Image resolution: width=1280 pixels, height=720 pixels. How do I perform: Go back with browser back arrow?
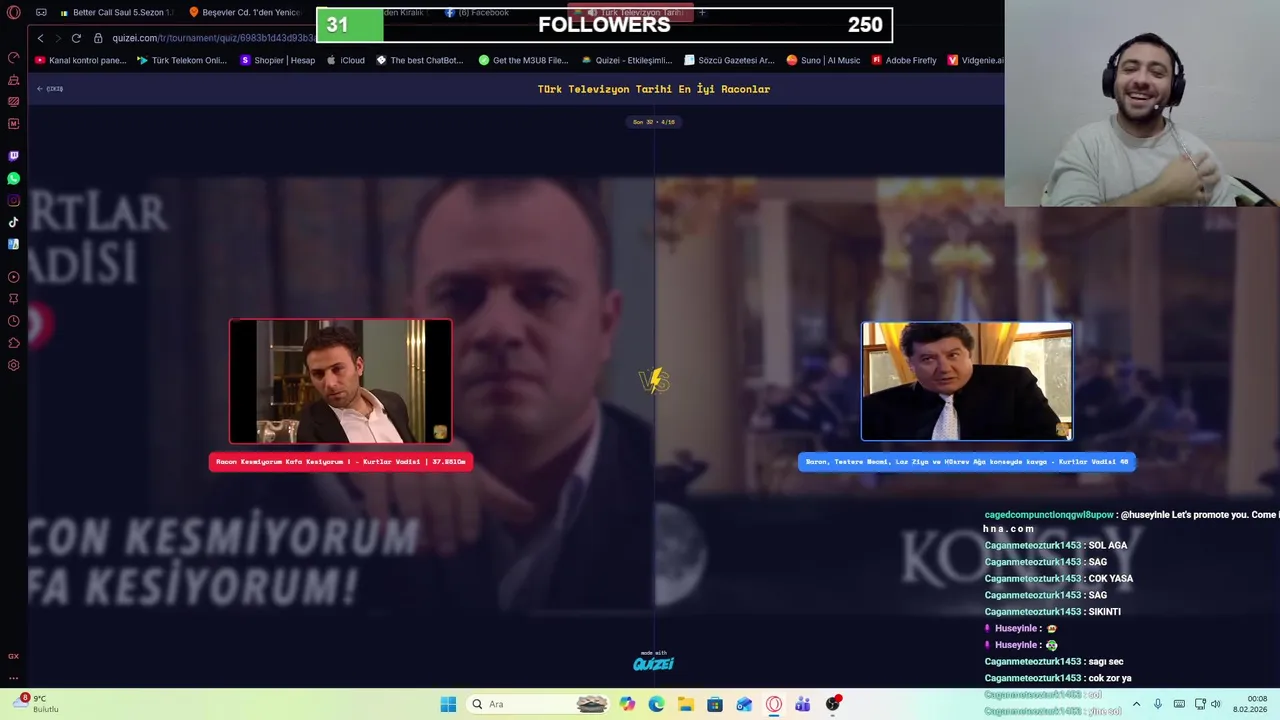[x=40, y=38]
